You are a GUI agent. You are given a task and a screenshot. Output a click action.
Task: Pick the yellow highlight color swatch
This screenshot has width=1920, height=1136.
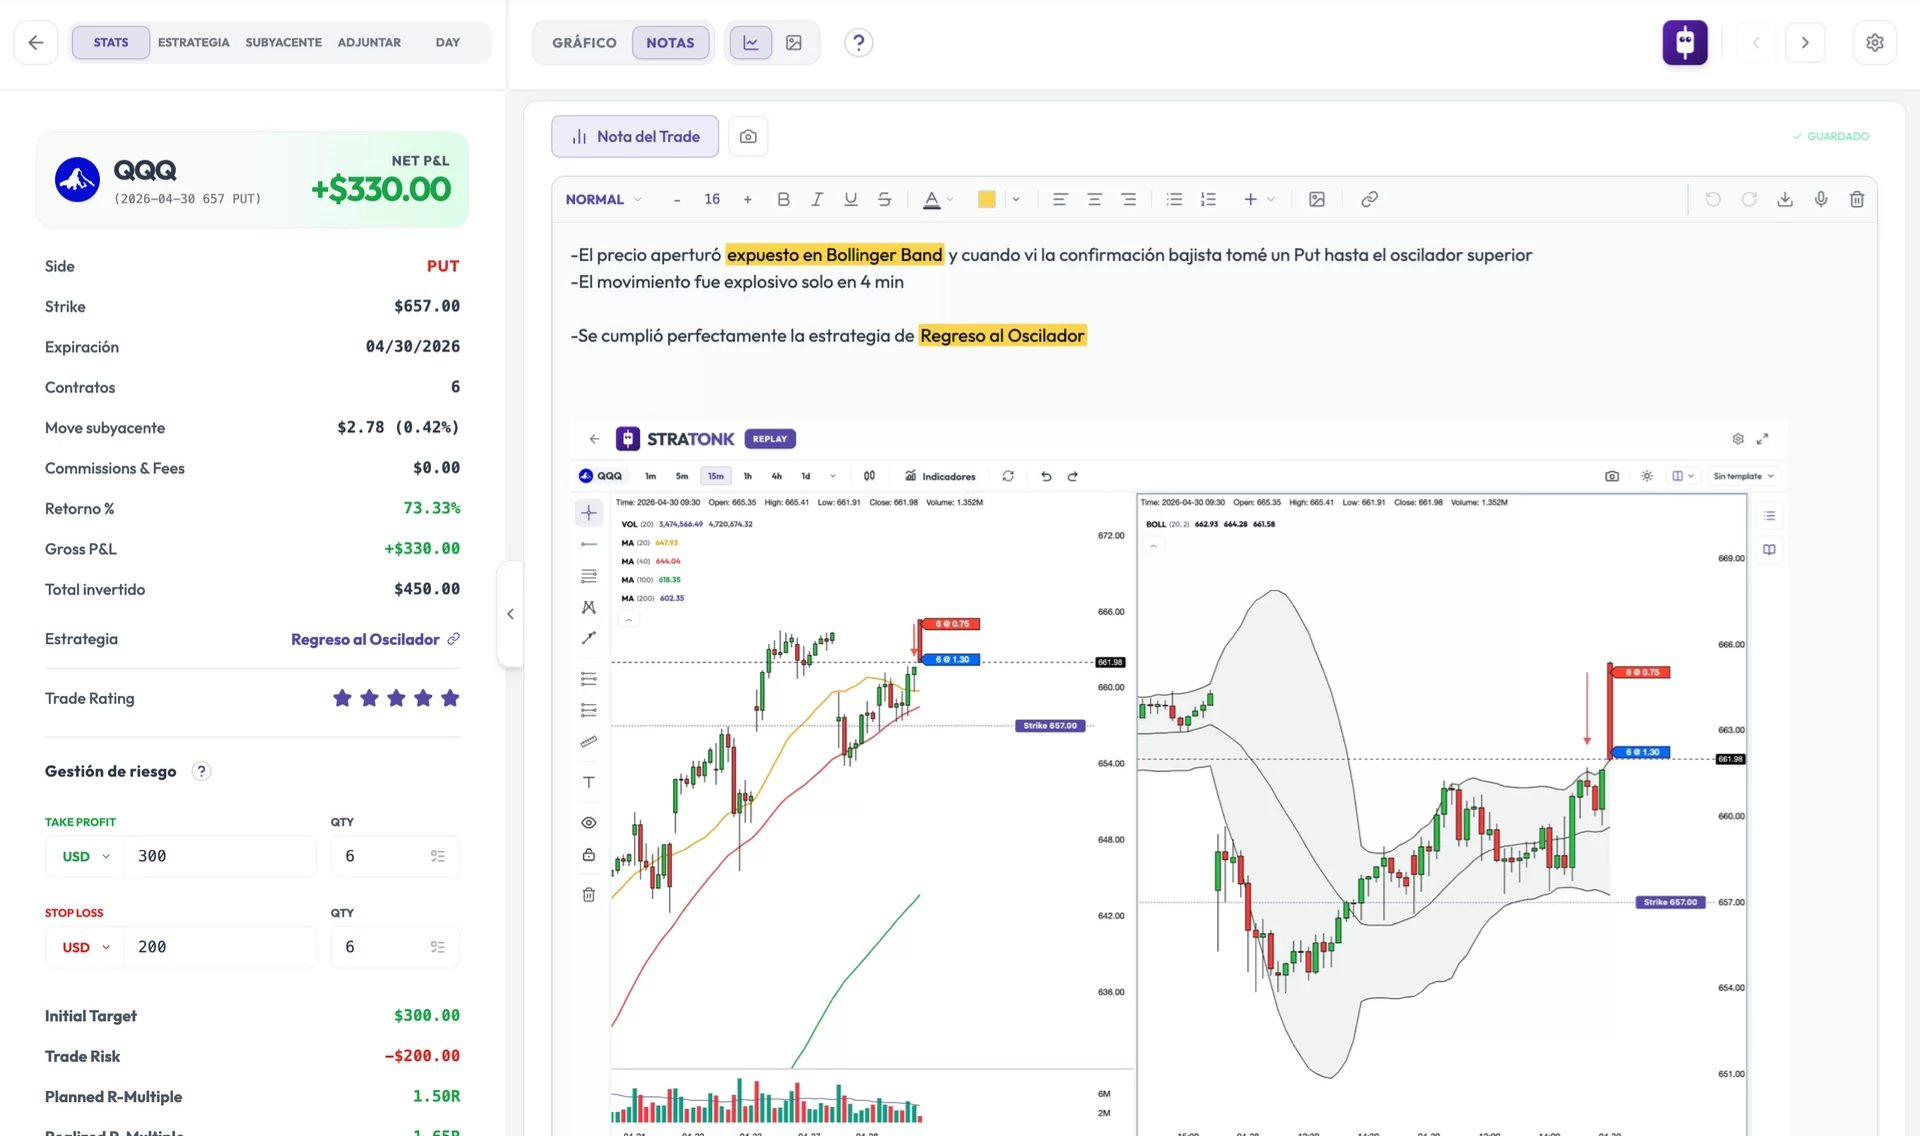point(986,199)
